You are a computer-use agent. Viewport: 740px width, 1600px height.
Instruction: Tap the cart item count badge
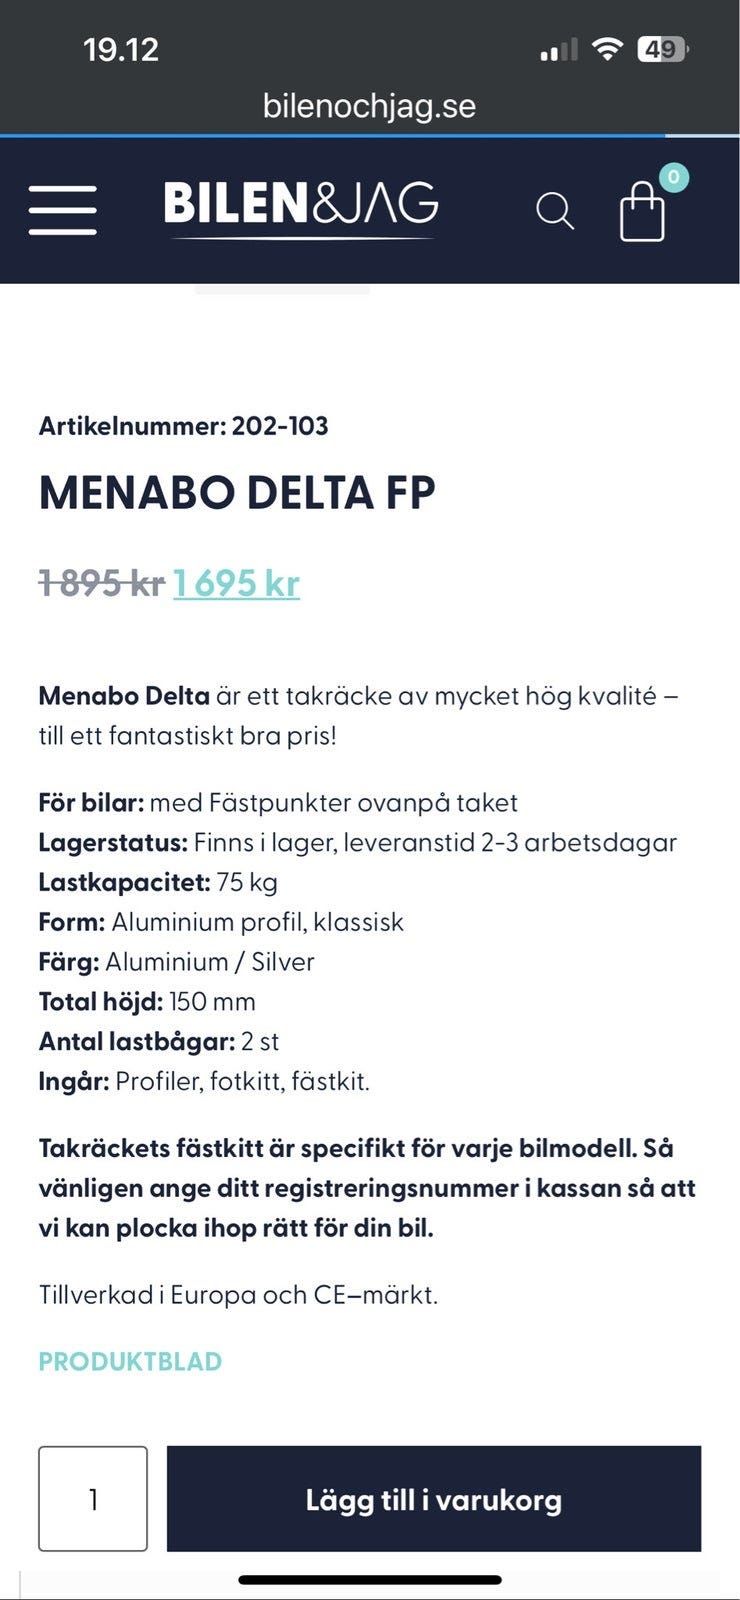[674, 178]
